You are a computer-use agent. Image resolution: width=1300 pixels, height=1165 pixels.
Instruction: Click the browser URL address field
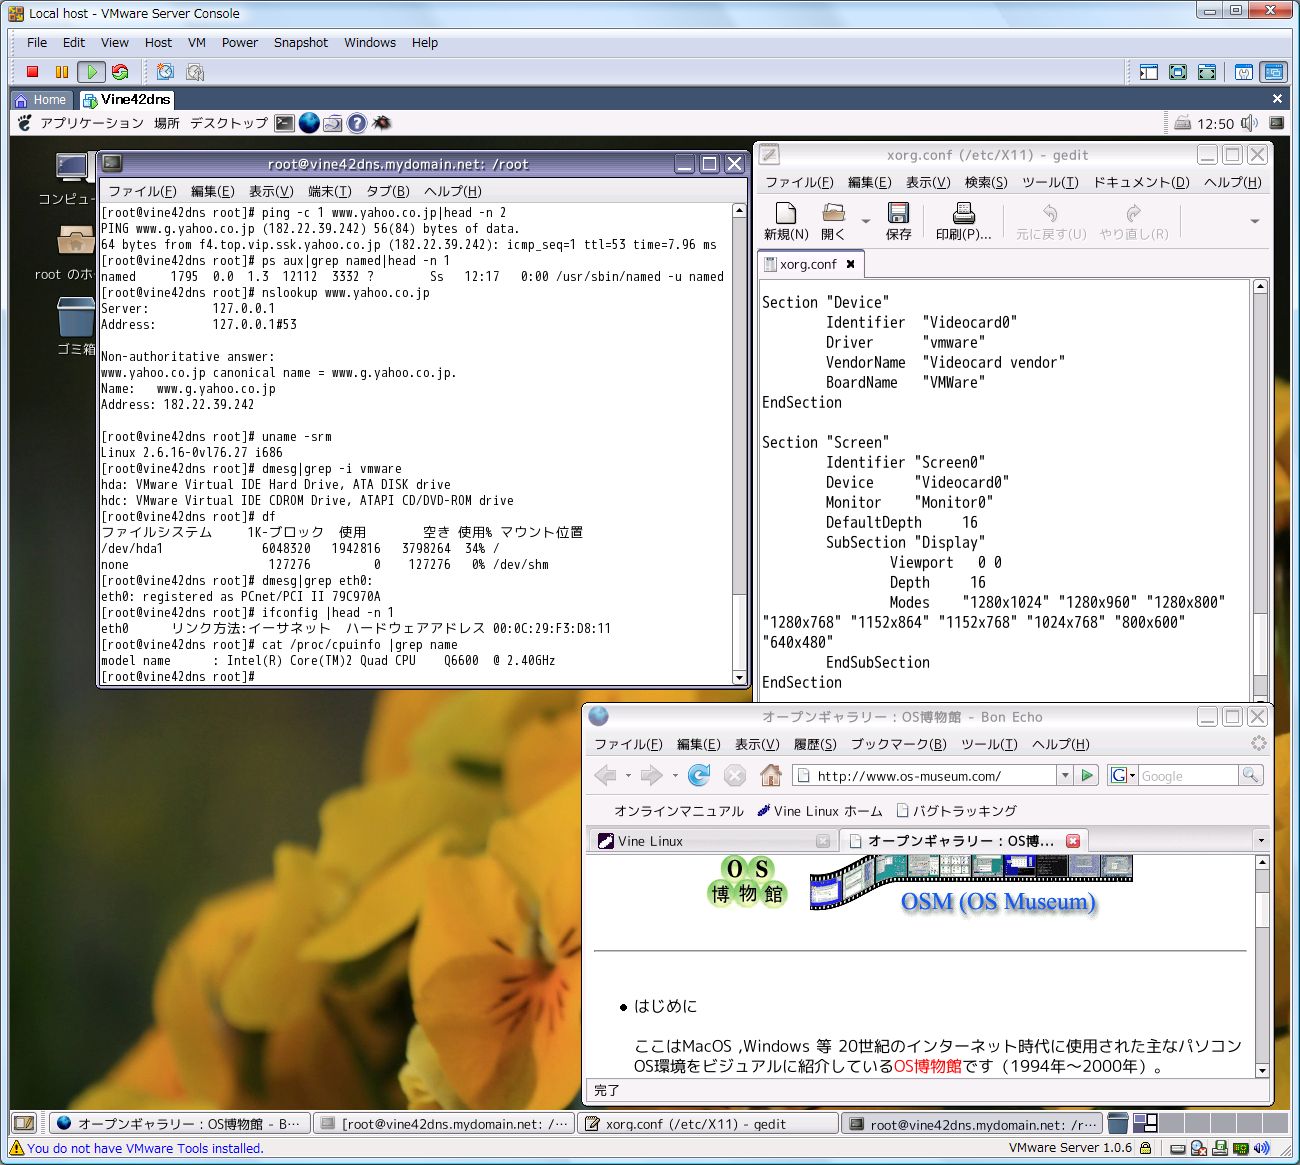(x=925, y=775)
